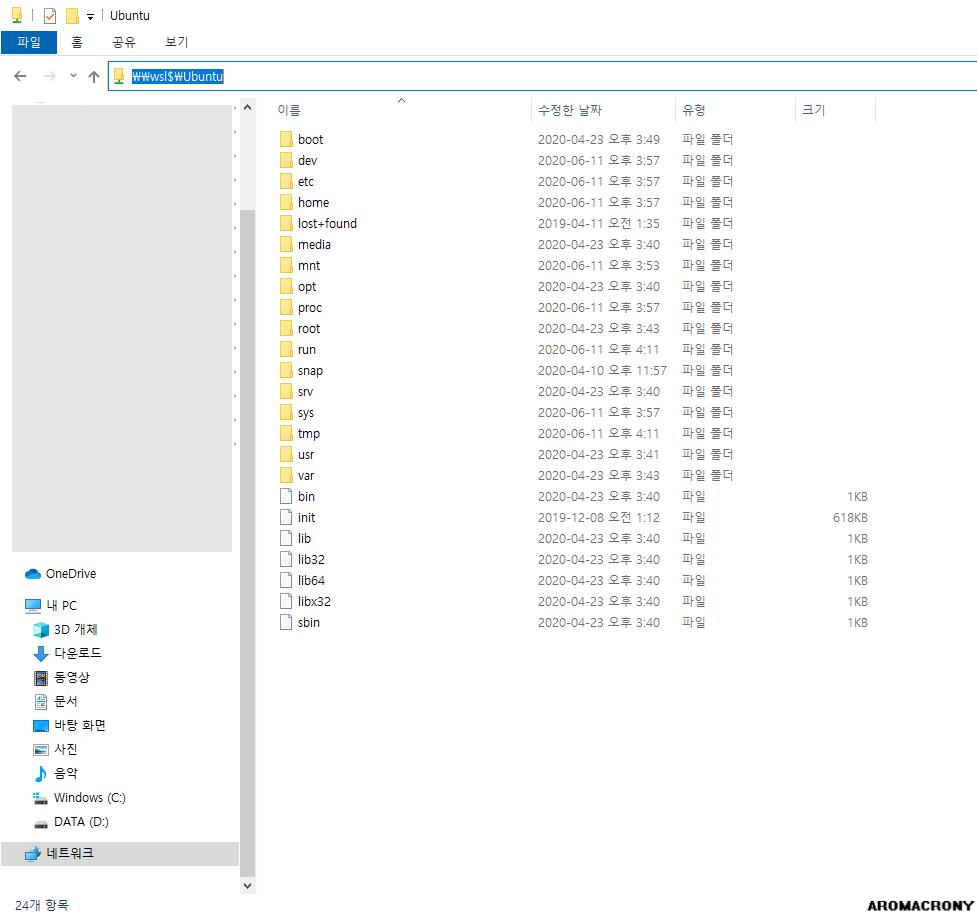
Task: Open the recent locations dropdown arrow
Action: tap(73, 76)
